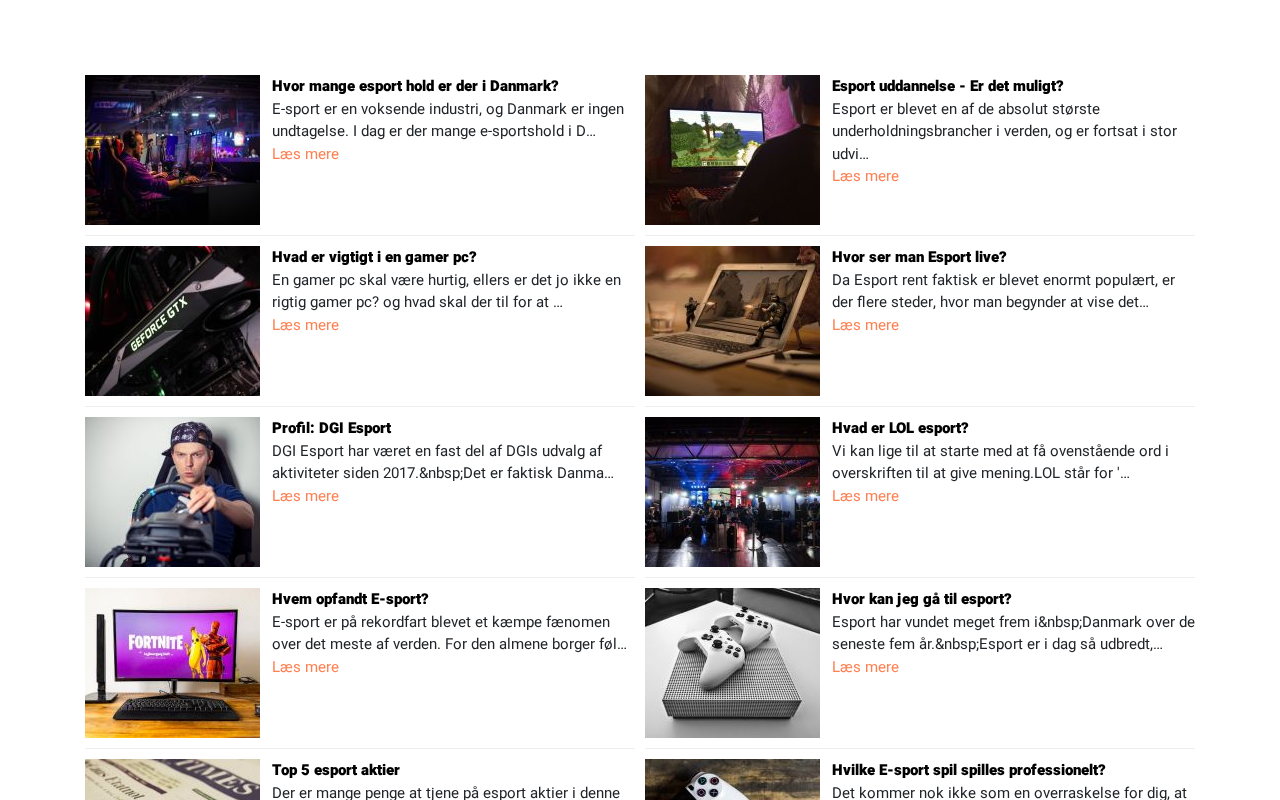Open 'Hvor mange esport hold' headline
This screenshot has height=800, width=1280.
[415, 86]
